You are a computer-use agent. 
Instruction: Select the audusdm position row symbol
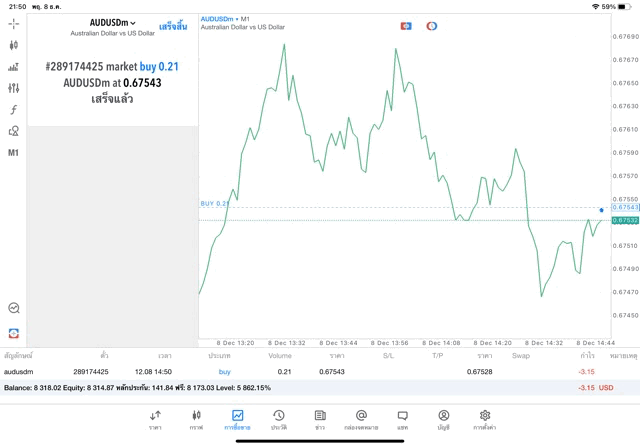[x=18, y=372]
